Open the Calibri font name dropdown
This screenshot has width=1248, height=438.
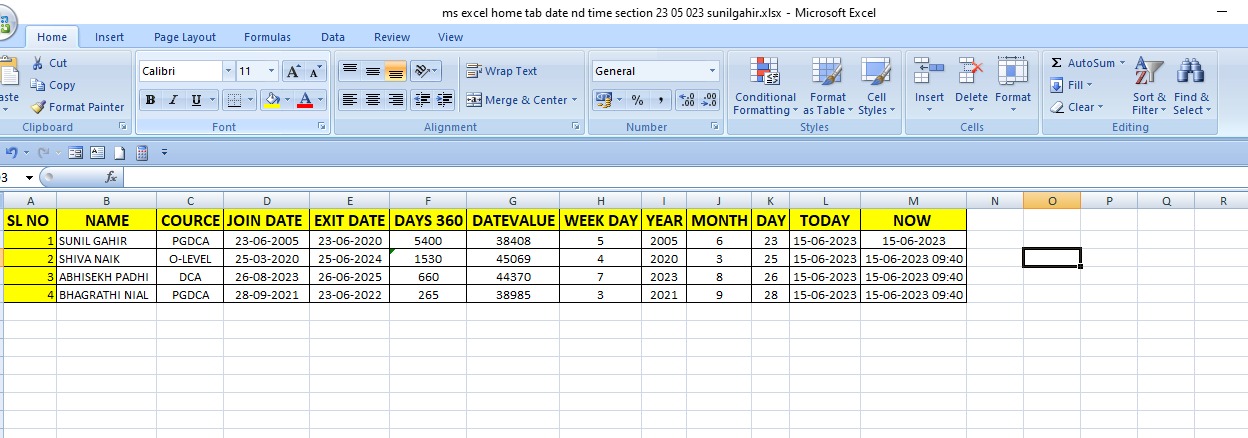pos(229,71)
